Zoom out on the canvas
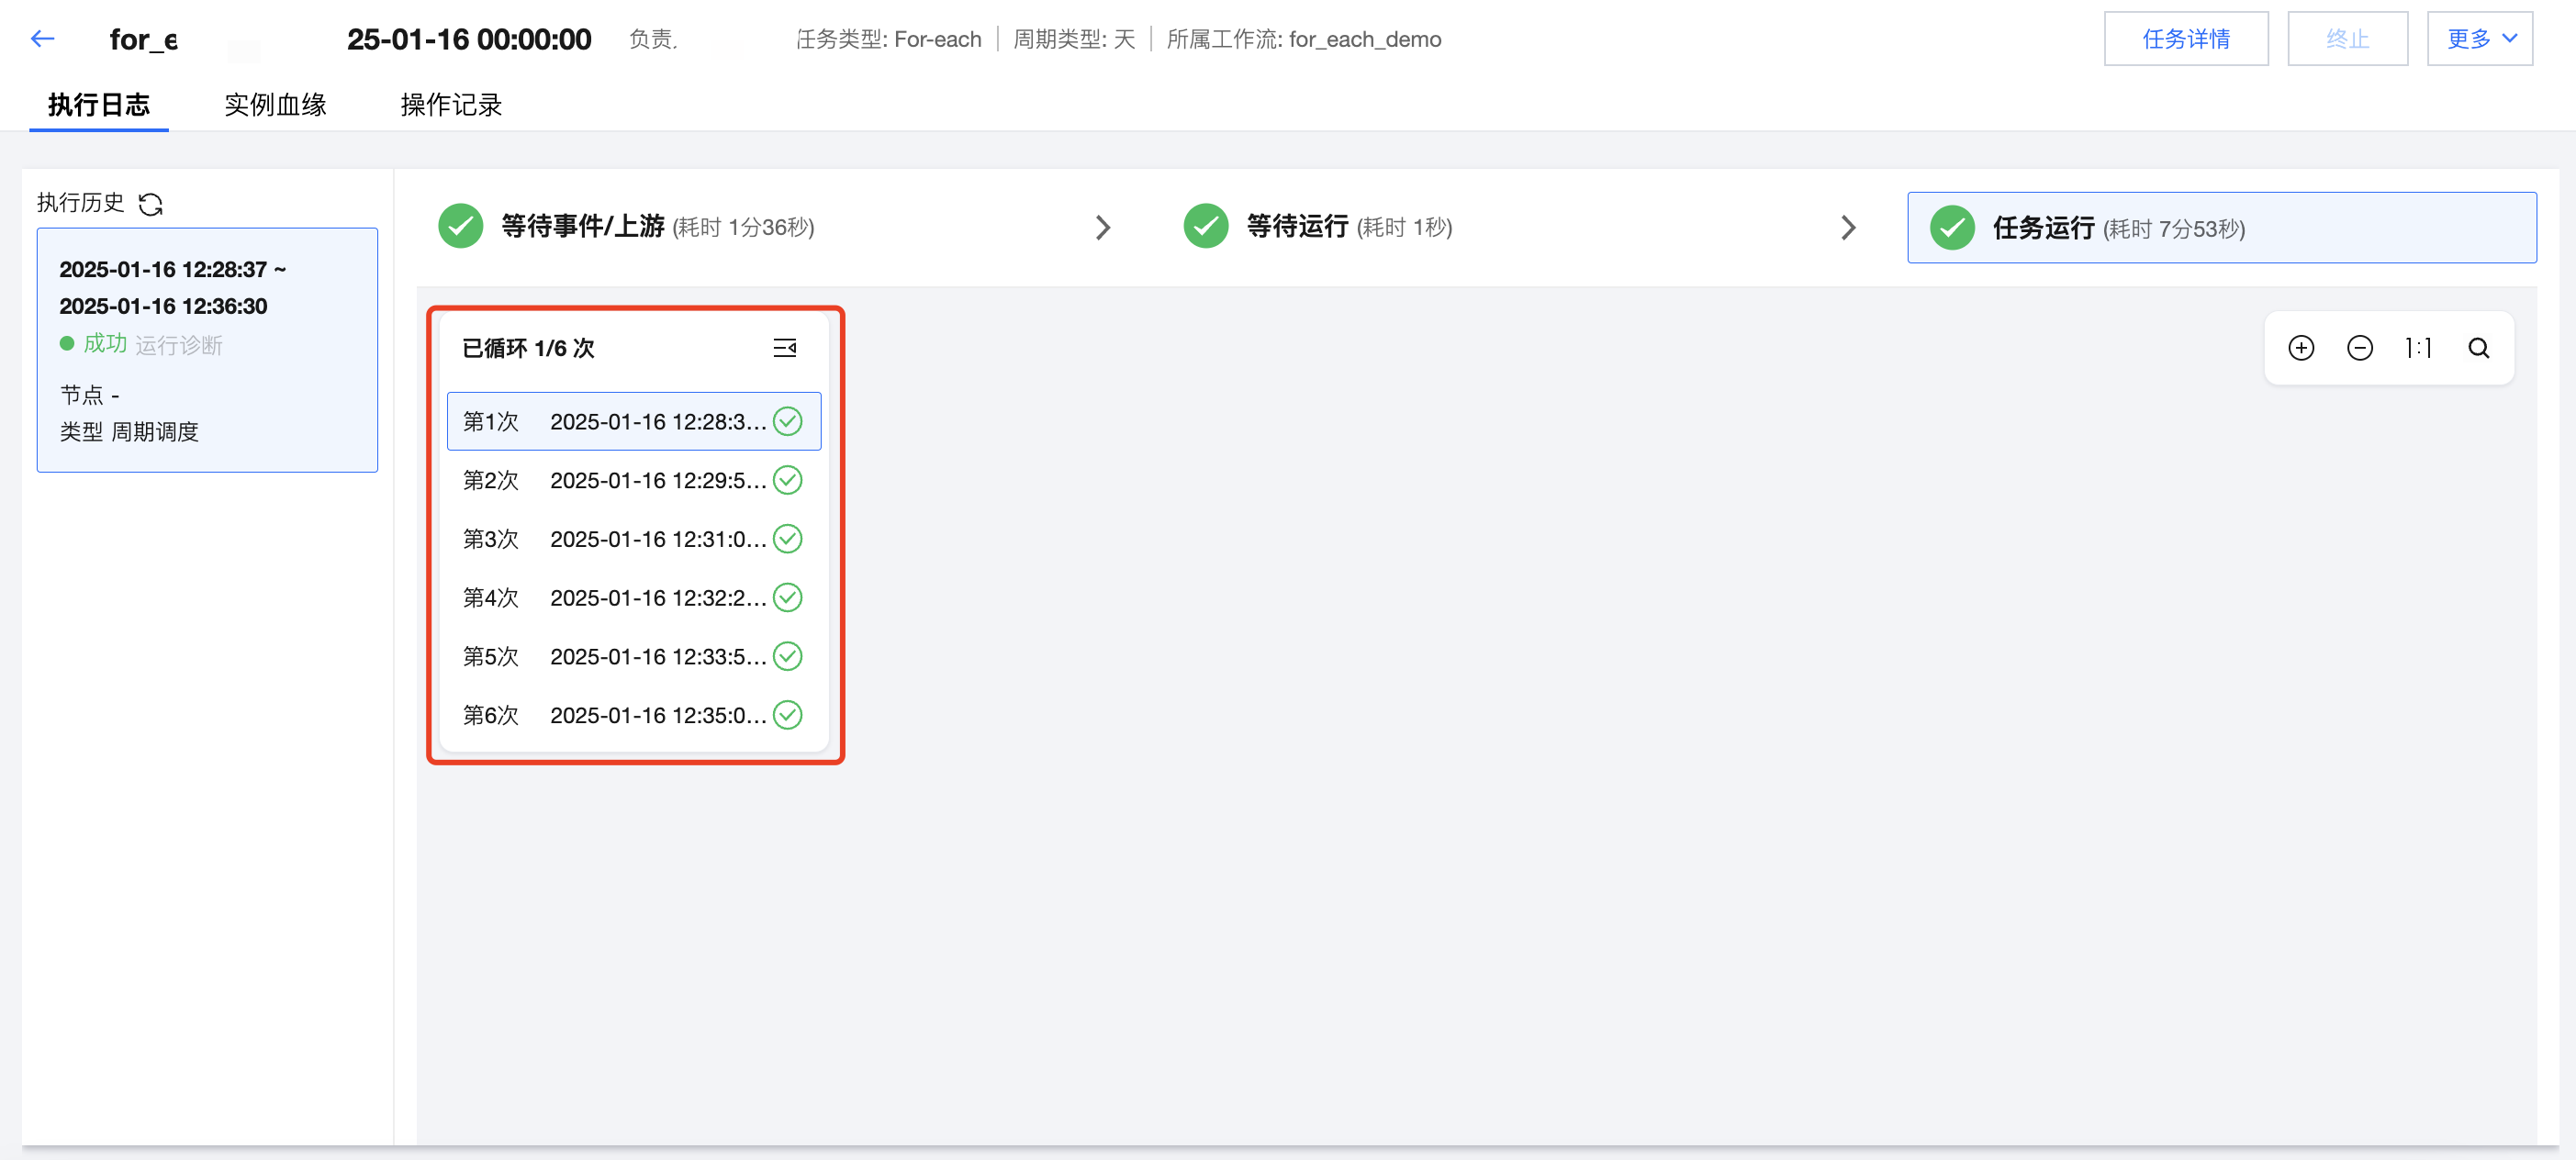The width and height of the screenshot is (2576, 1160). 2359,348
